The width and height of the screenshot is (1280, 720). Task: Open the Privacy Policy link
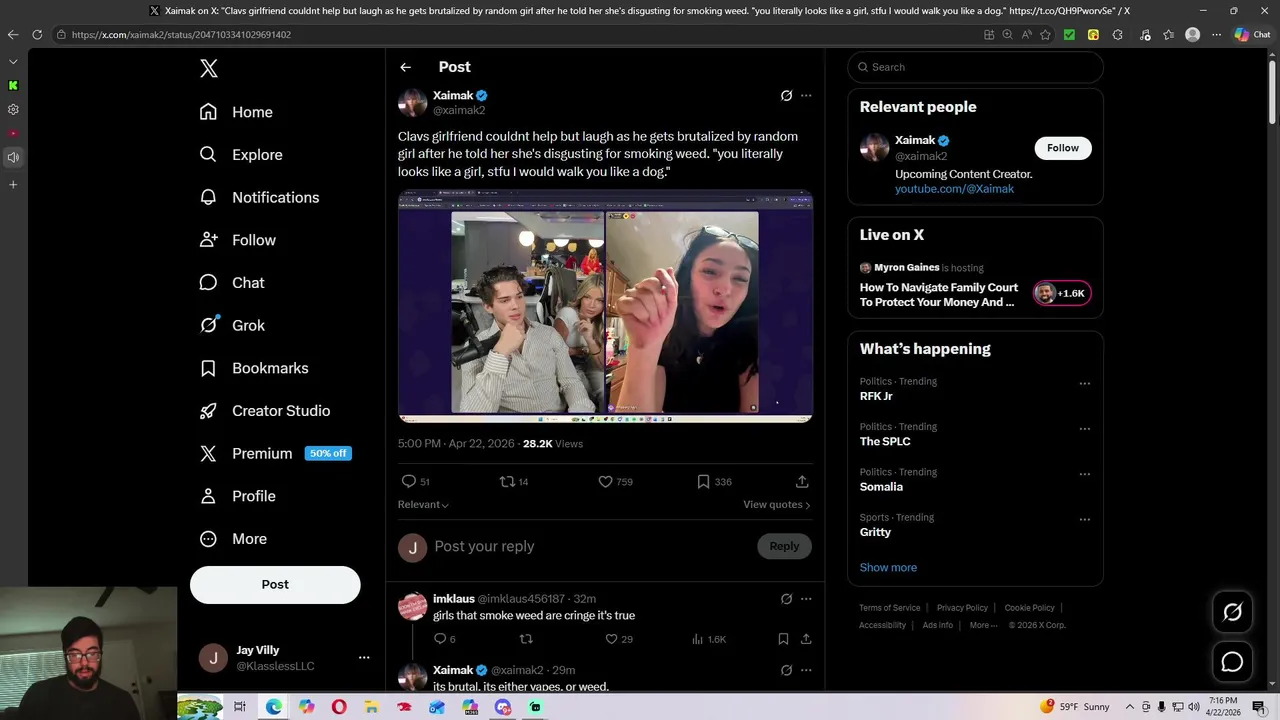tap(962, 608)
